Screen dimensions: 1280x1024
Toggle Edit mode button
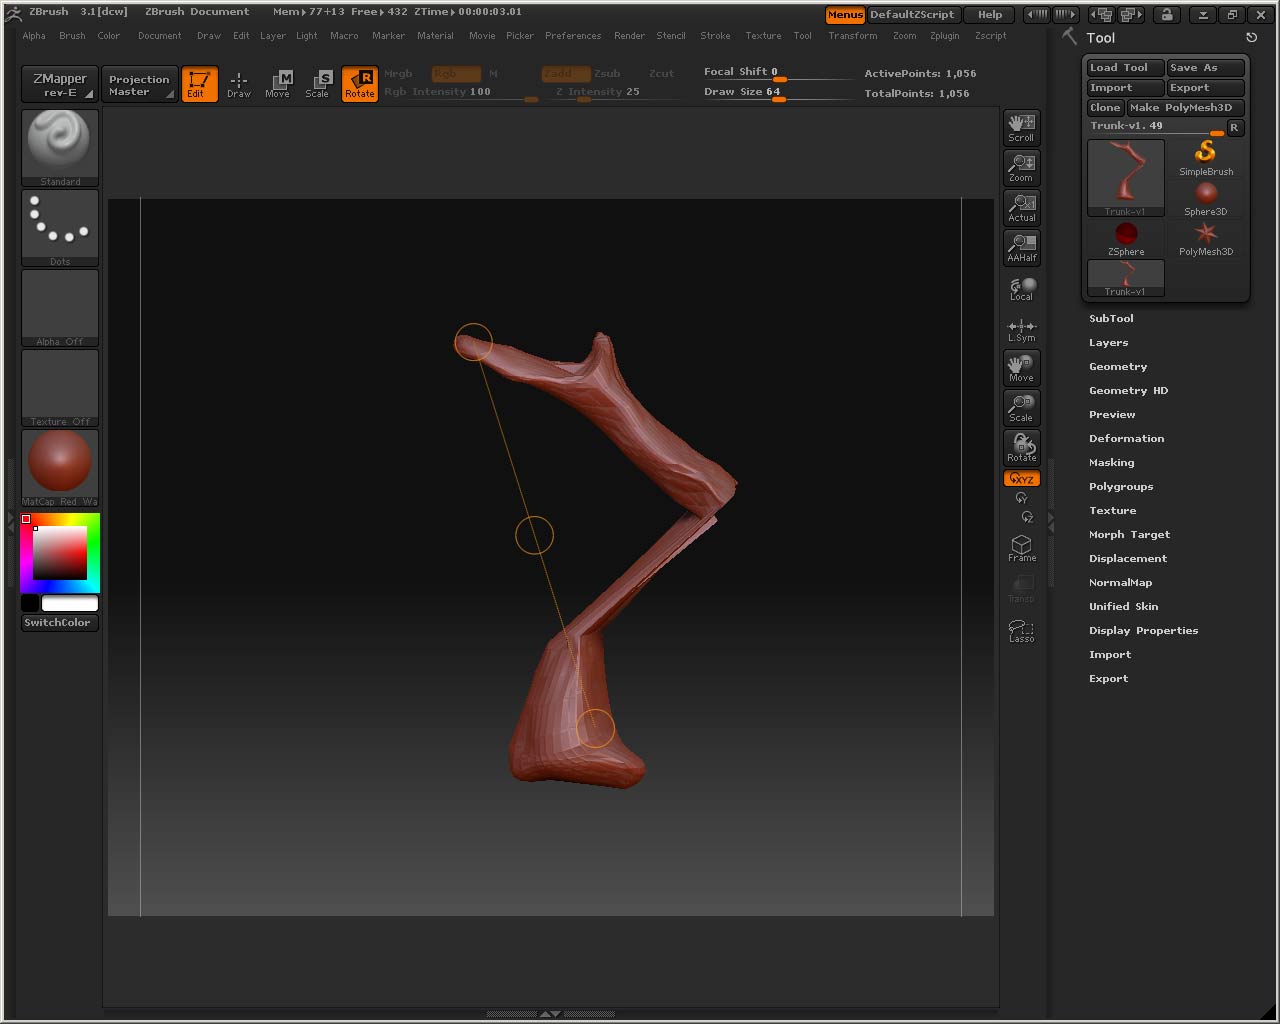coord(199,83)
